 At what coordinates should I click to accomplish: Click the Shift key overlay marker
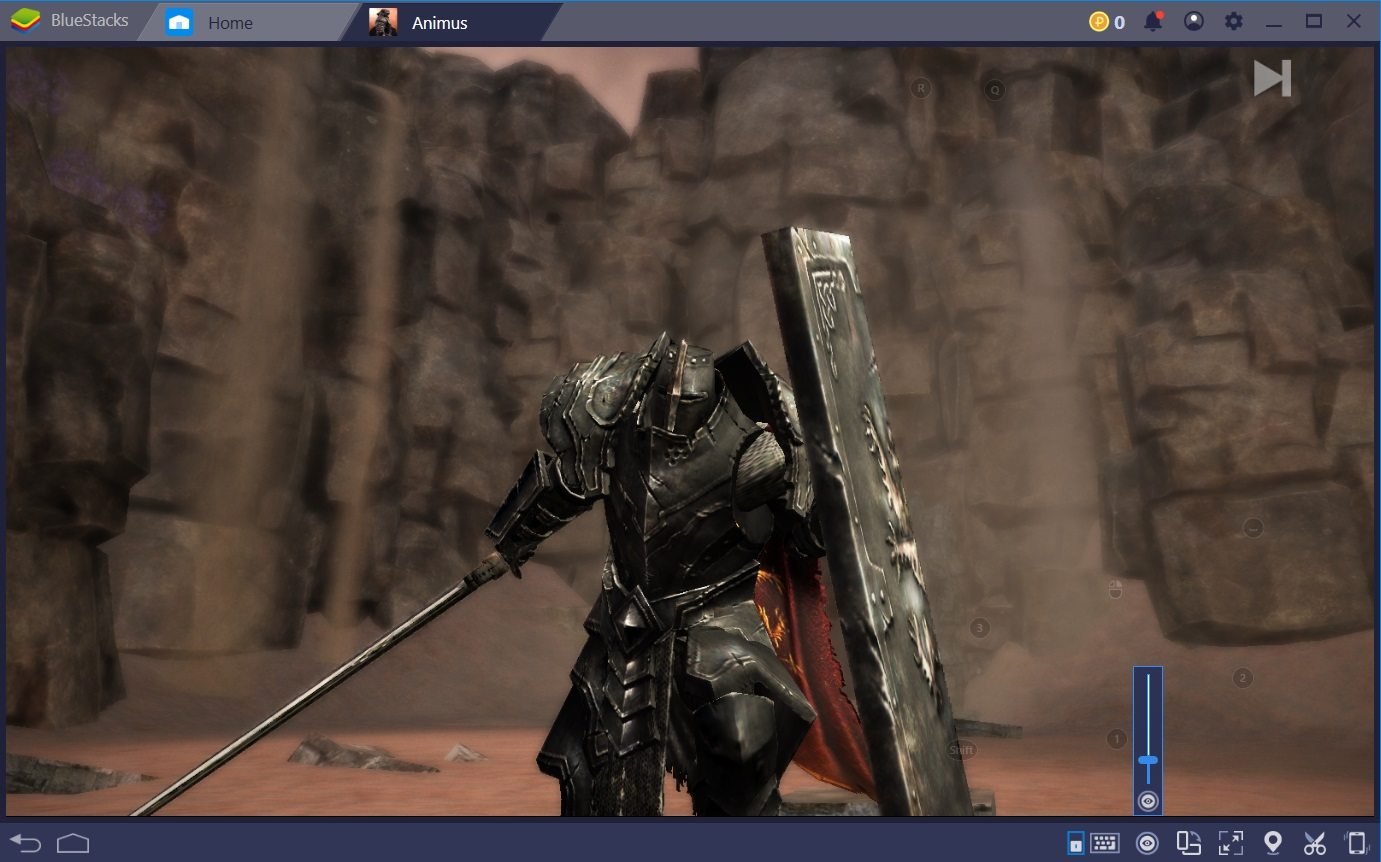(x=961, y=750)
